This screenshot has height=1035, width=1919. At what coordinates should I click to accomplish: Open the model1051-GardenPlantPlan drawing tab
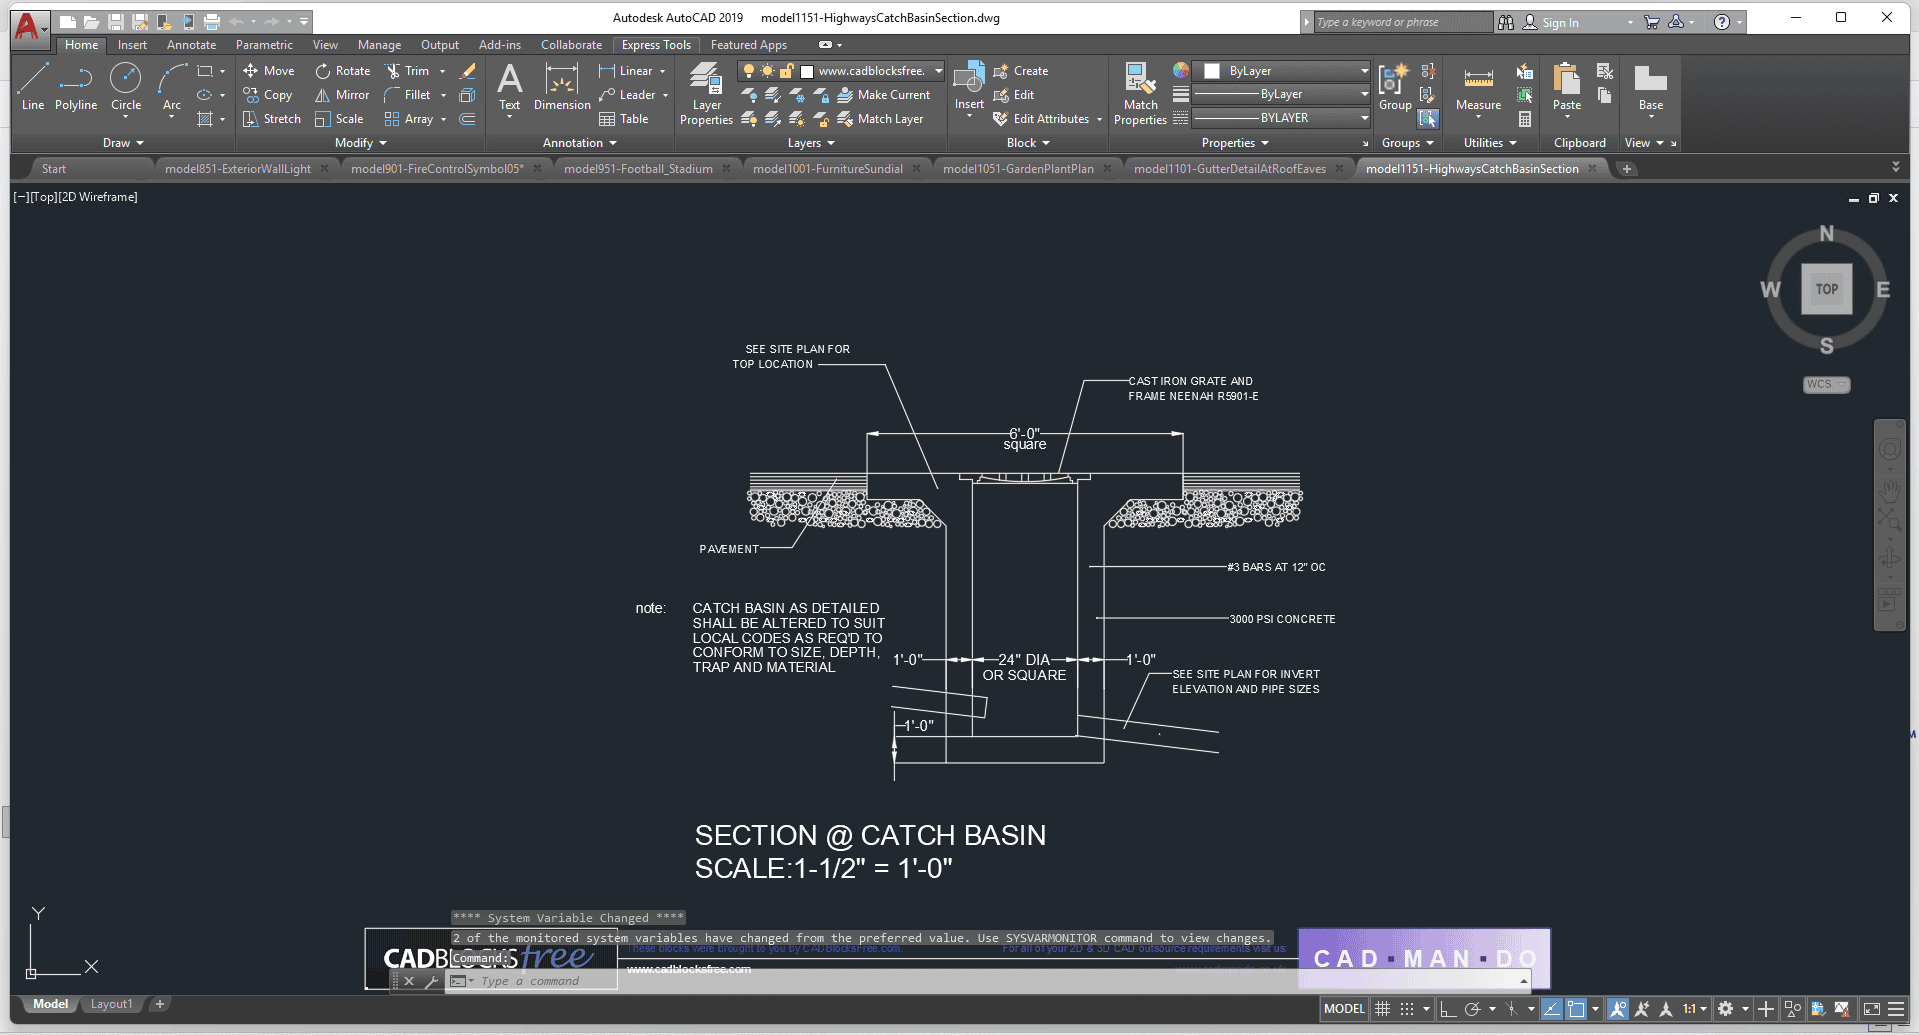click(x=1018, y=169)
